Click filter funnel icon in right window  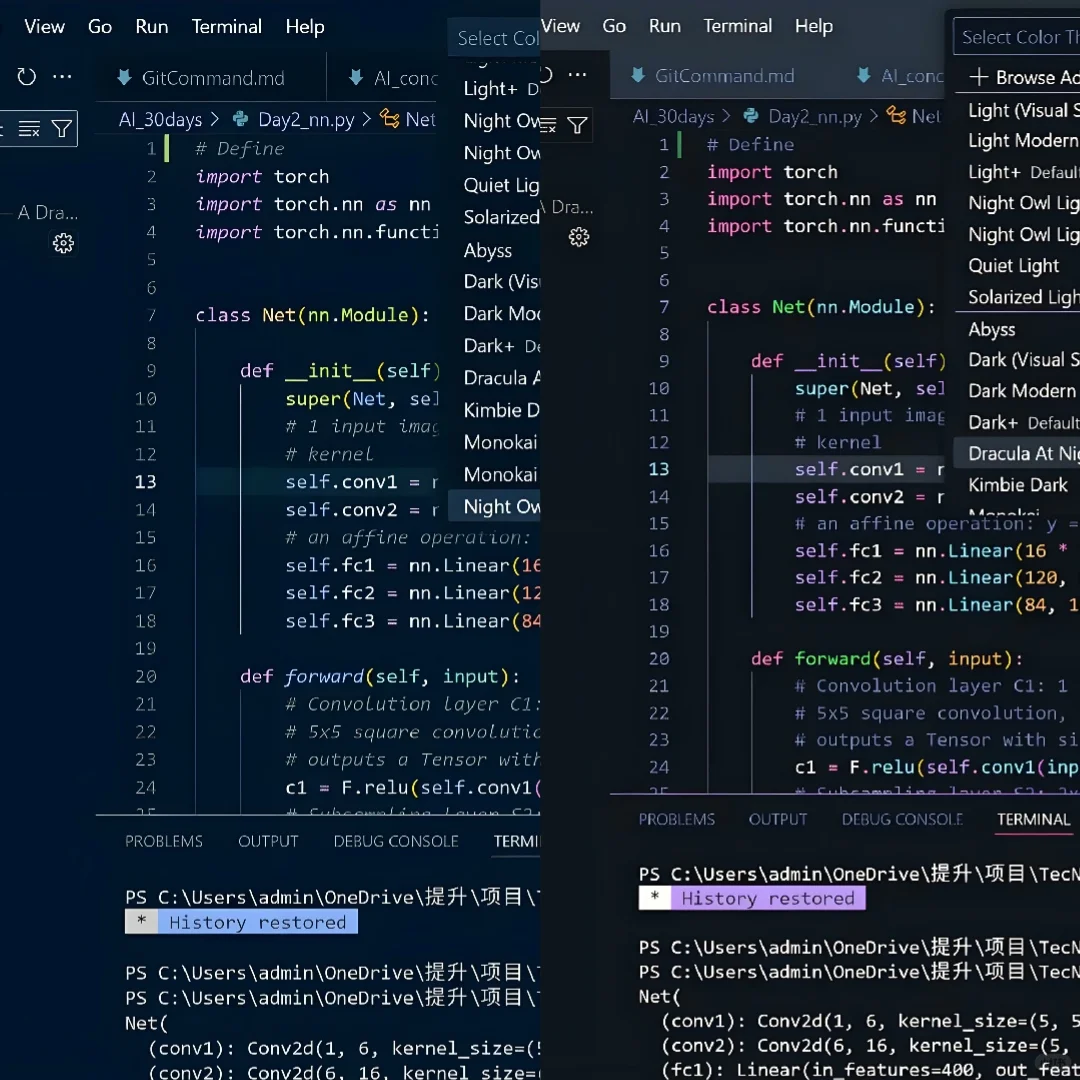coord(577,125)
